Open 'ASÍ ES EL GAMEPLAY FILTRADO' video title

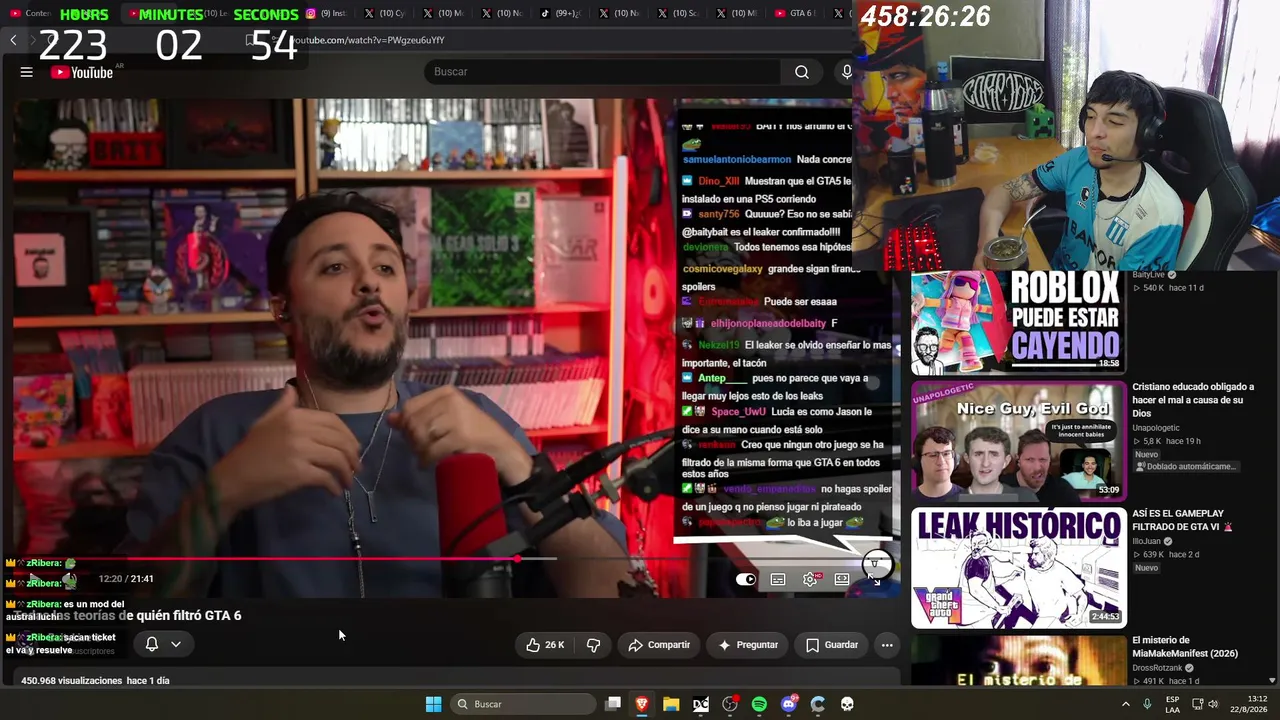click(1183, 520)
